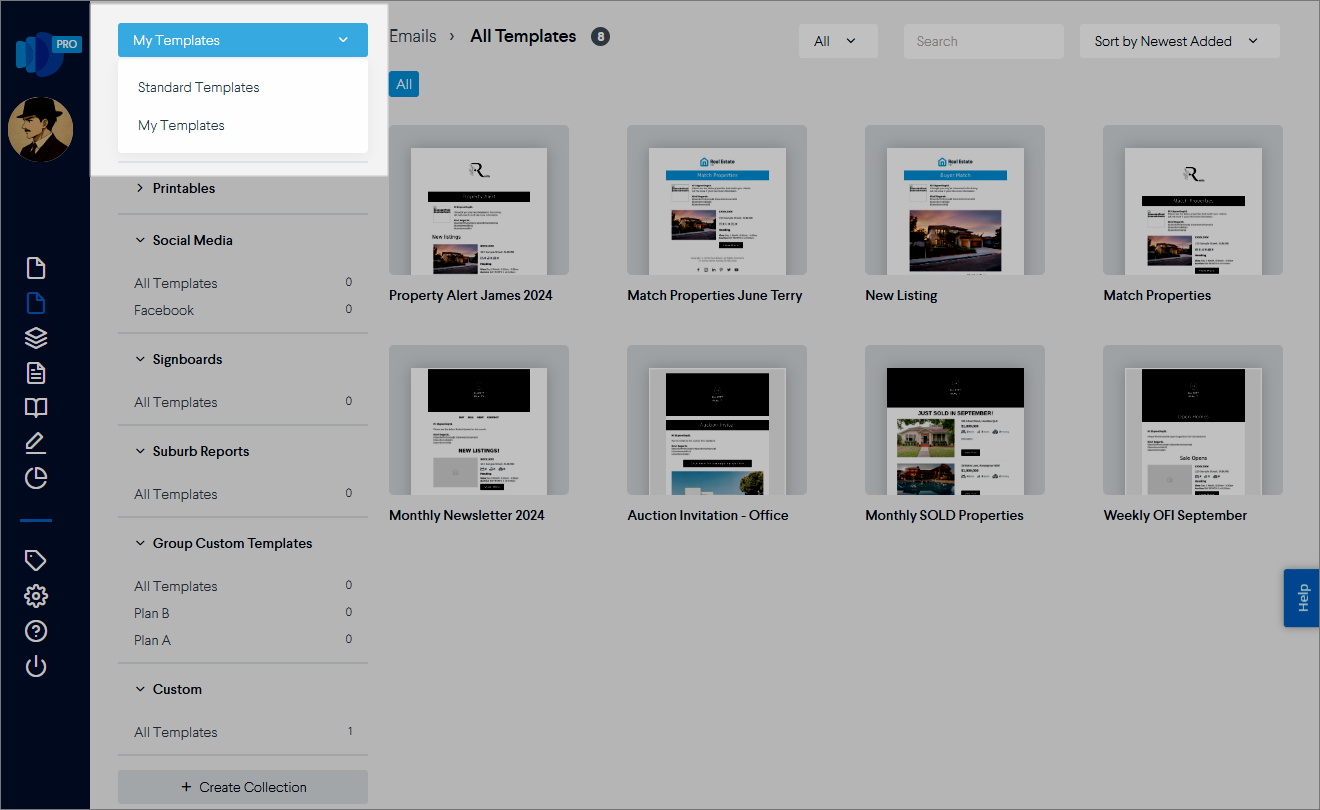This screenshot has height=810, width=1320.
Task: Open the user profile avatar
Action: coord(41,129)
